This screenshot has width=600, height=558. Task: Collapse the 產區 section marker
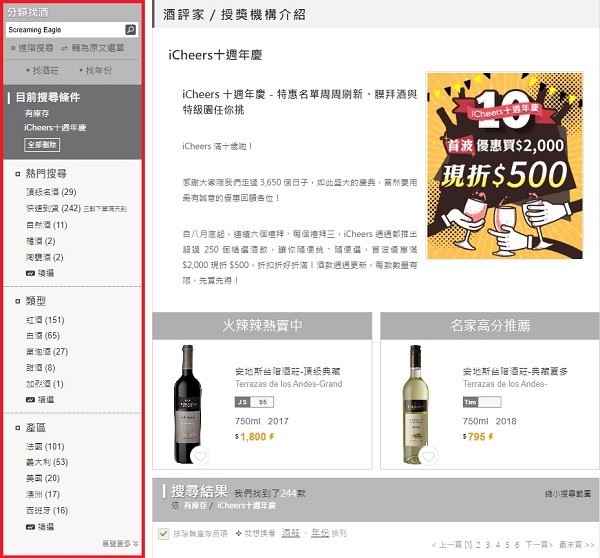[18, 428]
